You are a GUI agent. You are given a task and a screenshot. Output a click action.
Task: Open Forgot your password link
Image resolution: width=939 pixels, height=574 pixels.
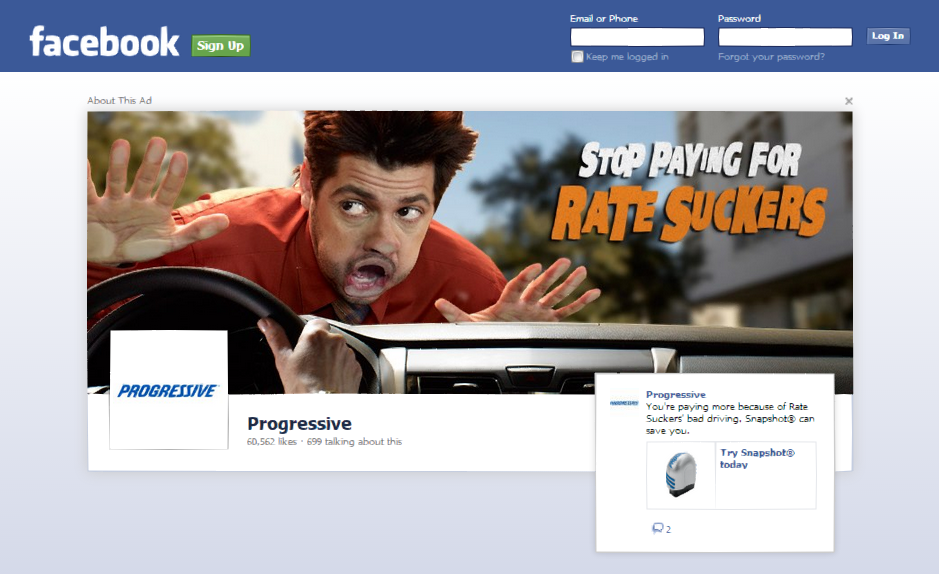click(771, 57)
